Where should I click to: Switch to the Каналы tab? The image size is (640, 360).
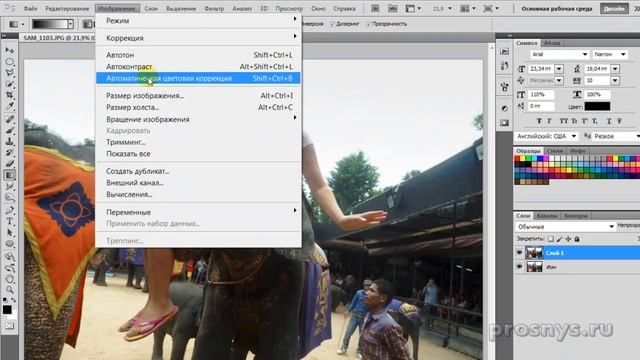tap(547, 216)
